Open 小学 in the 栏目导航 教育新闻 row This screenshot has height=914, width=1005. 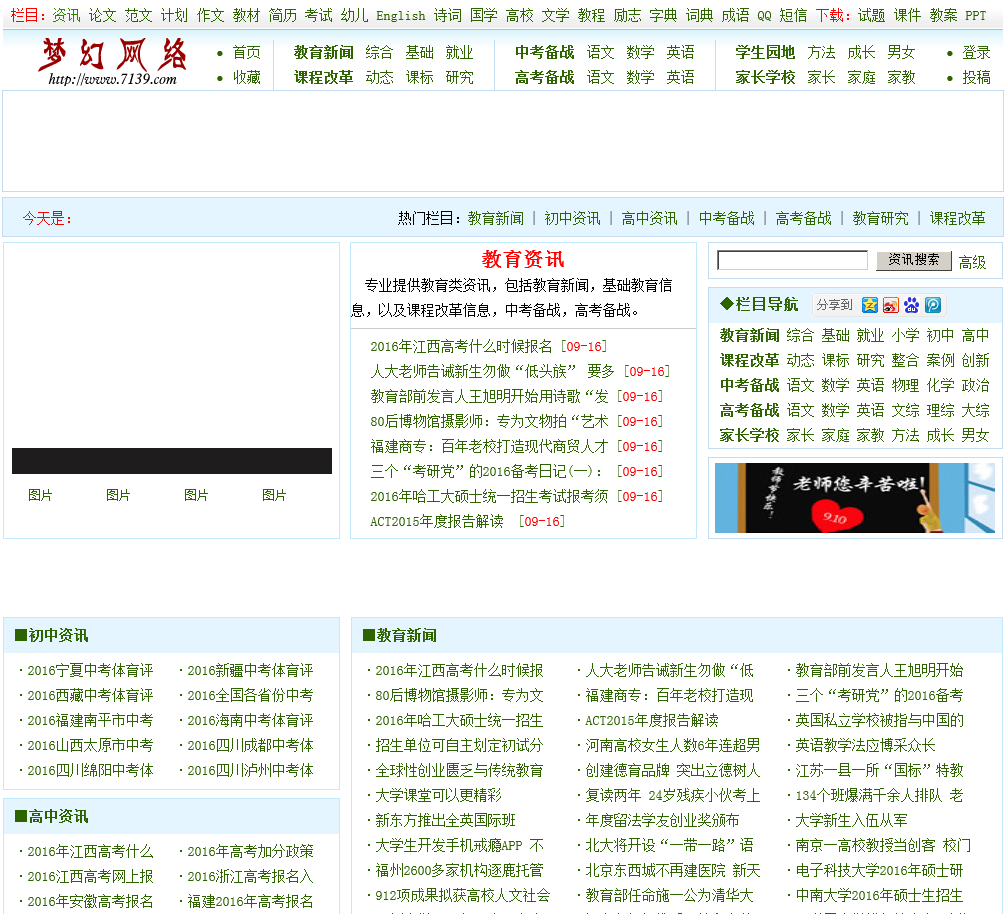[x=905, y=335]
